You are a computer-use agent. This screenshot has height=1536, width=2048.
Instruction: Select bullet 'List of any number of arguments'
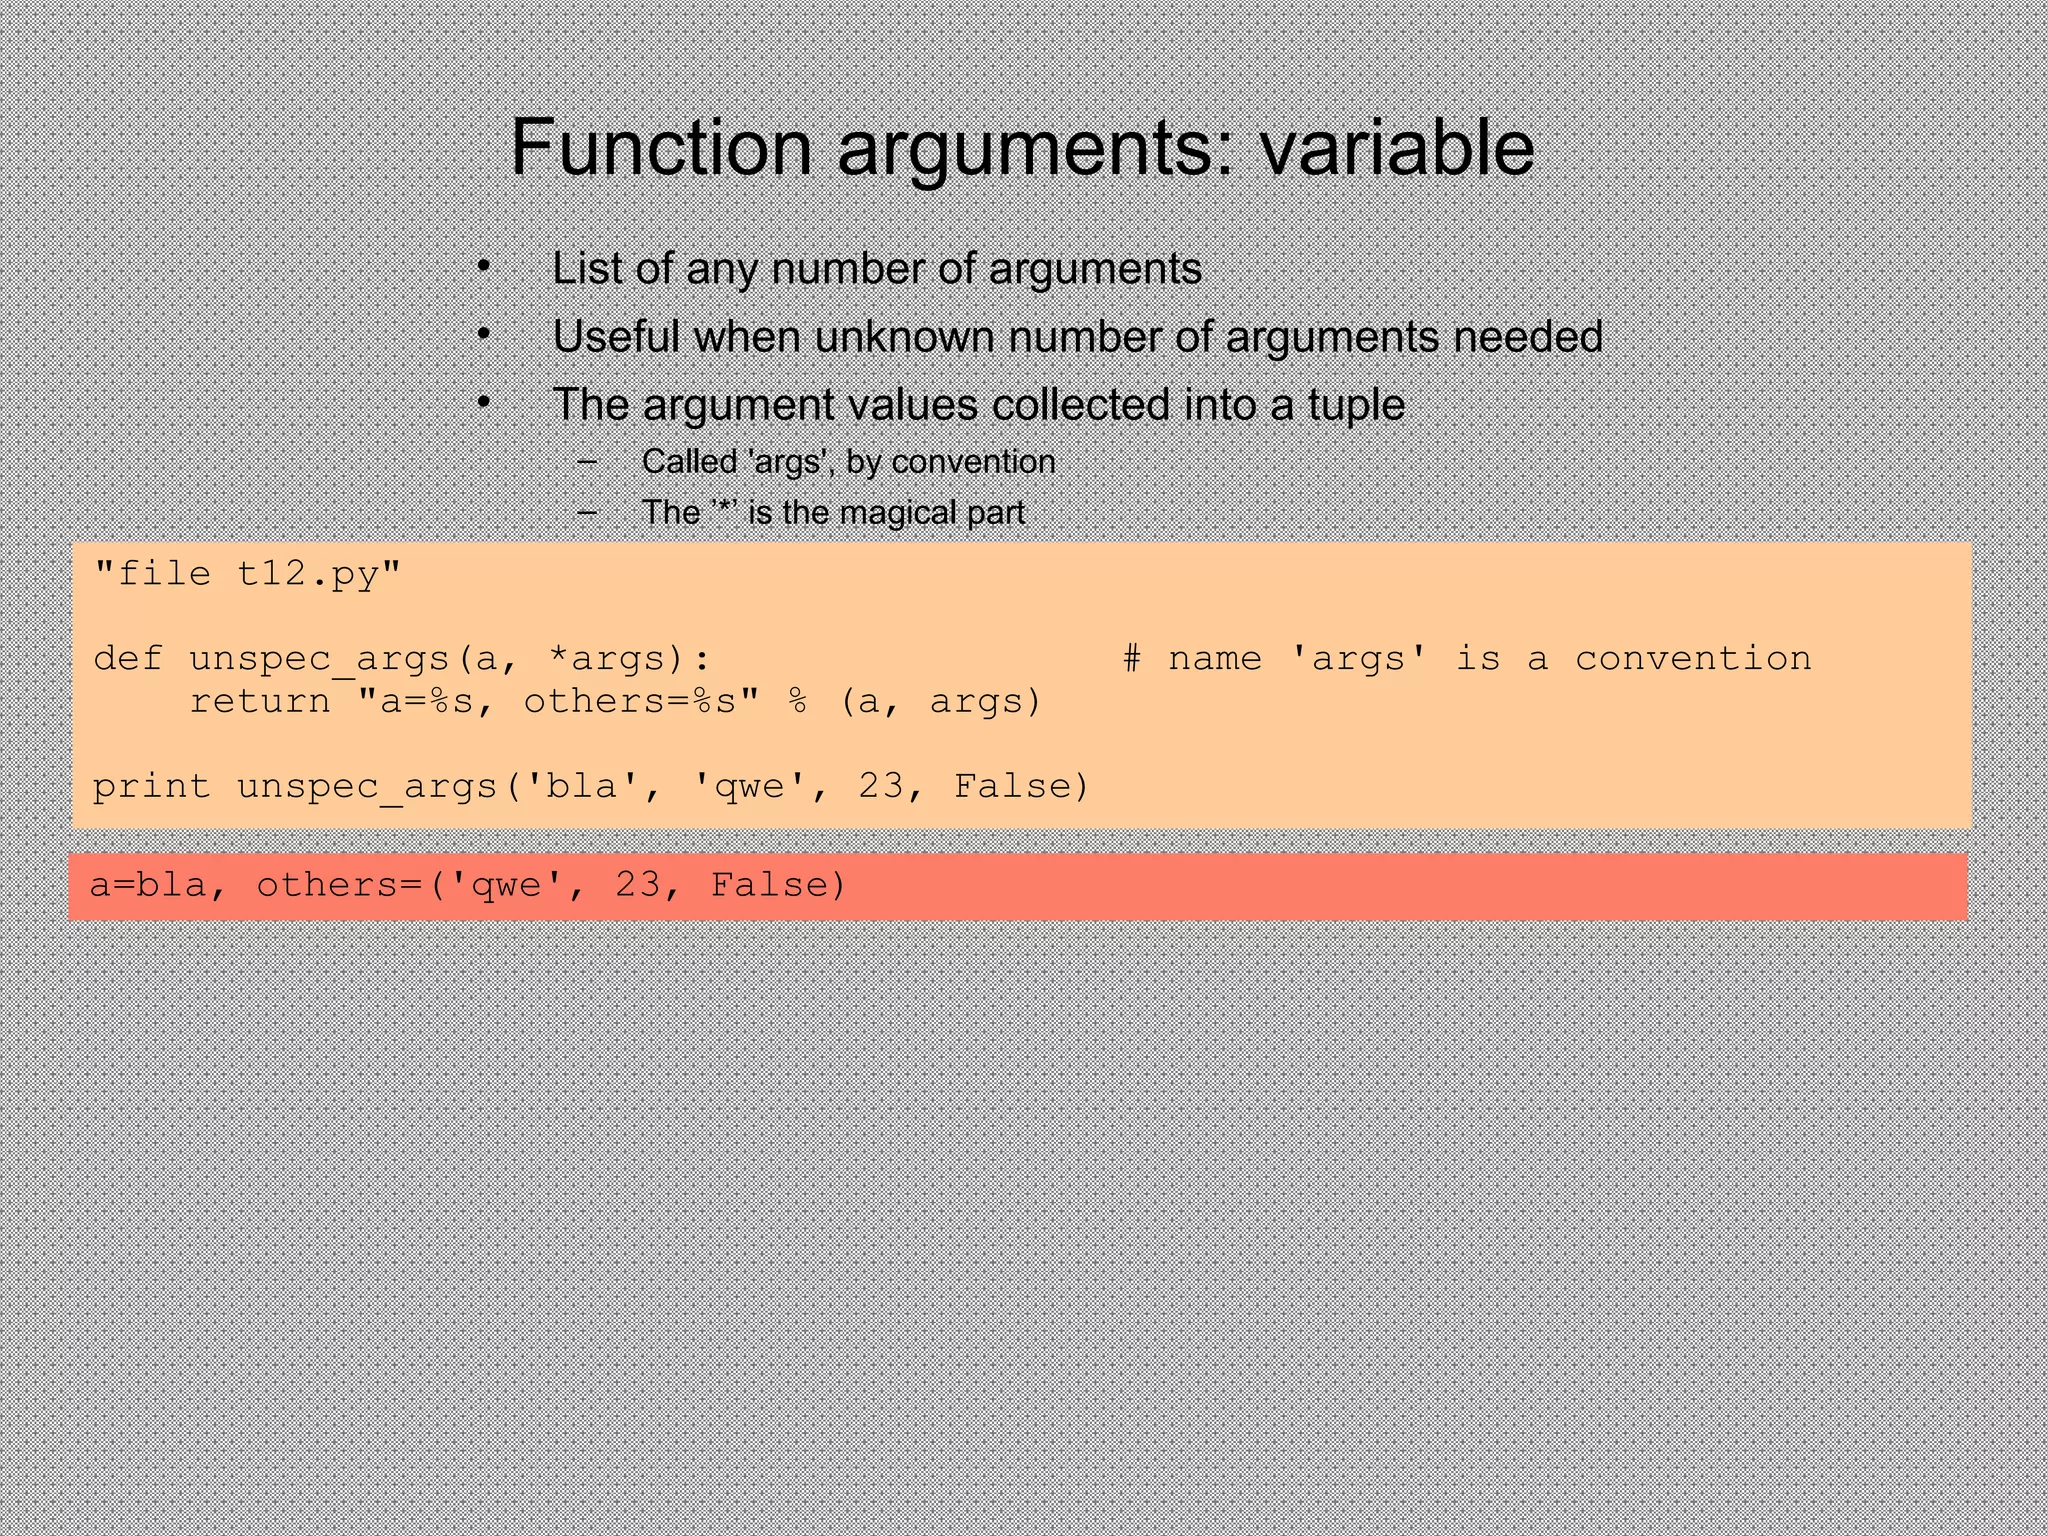tap(877, 269)
